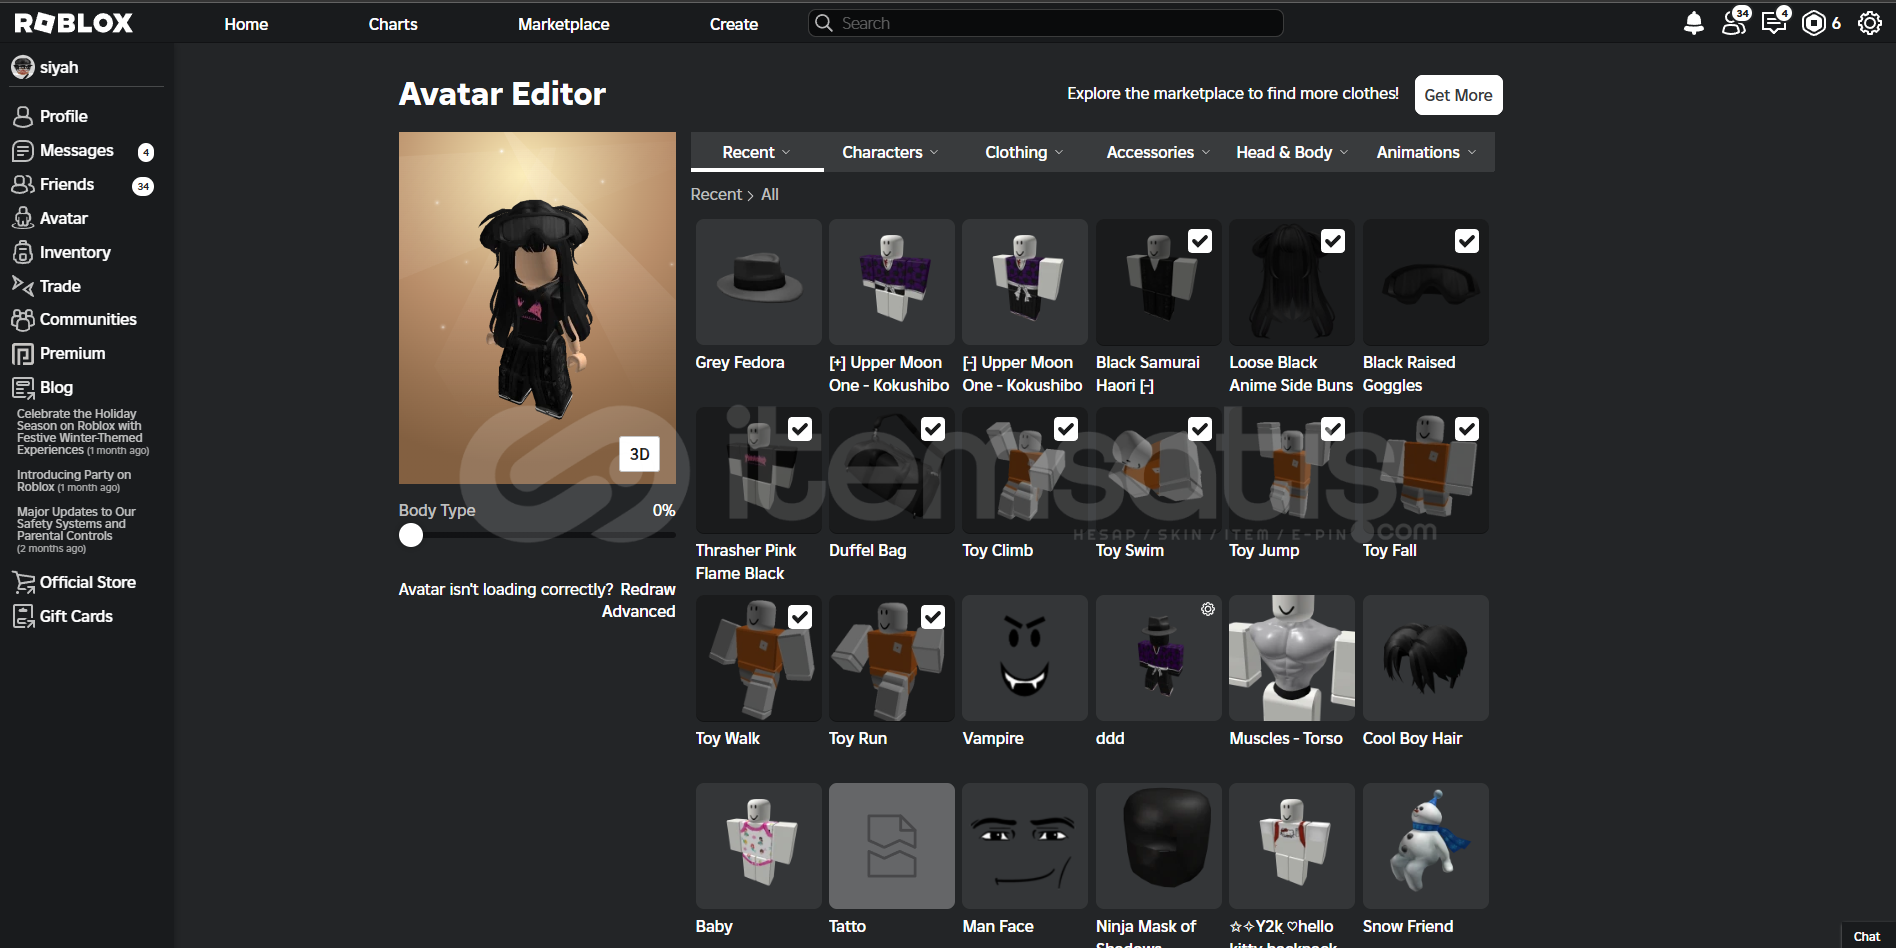Click the Profile sidebar icon
1896x948 pixels.
tap(23, 117)
